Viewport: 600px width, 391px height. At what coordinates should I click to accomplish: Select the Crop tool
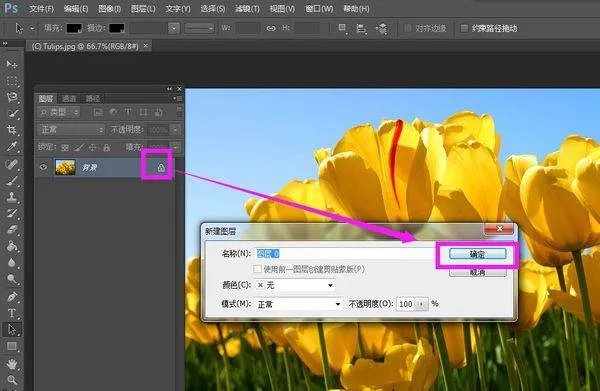(x=12, y=130)
